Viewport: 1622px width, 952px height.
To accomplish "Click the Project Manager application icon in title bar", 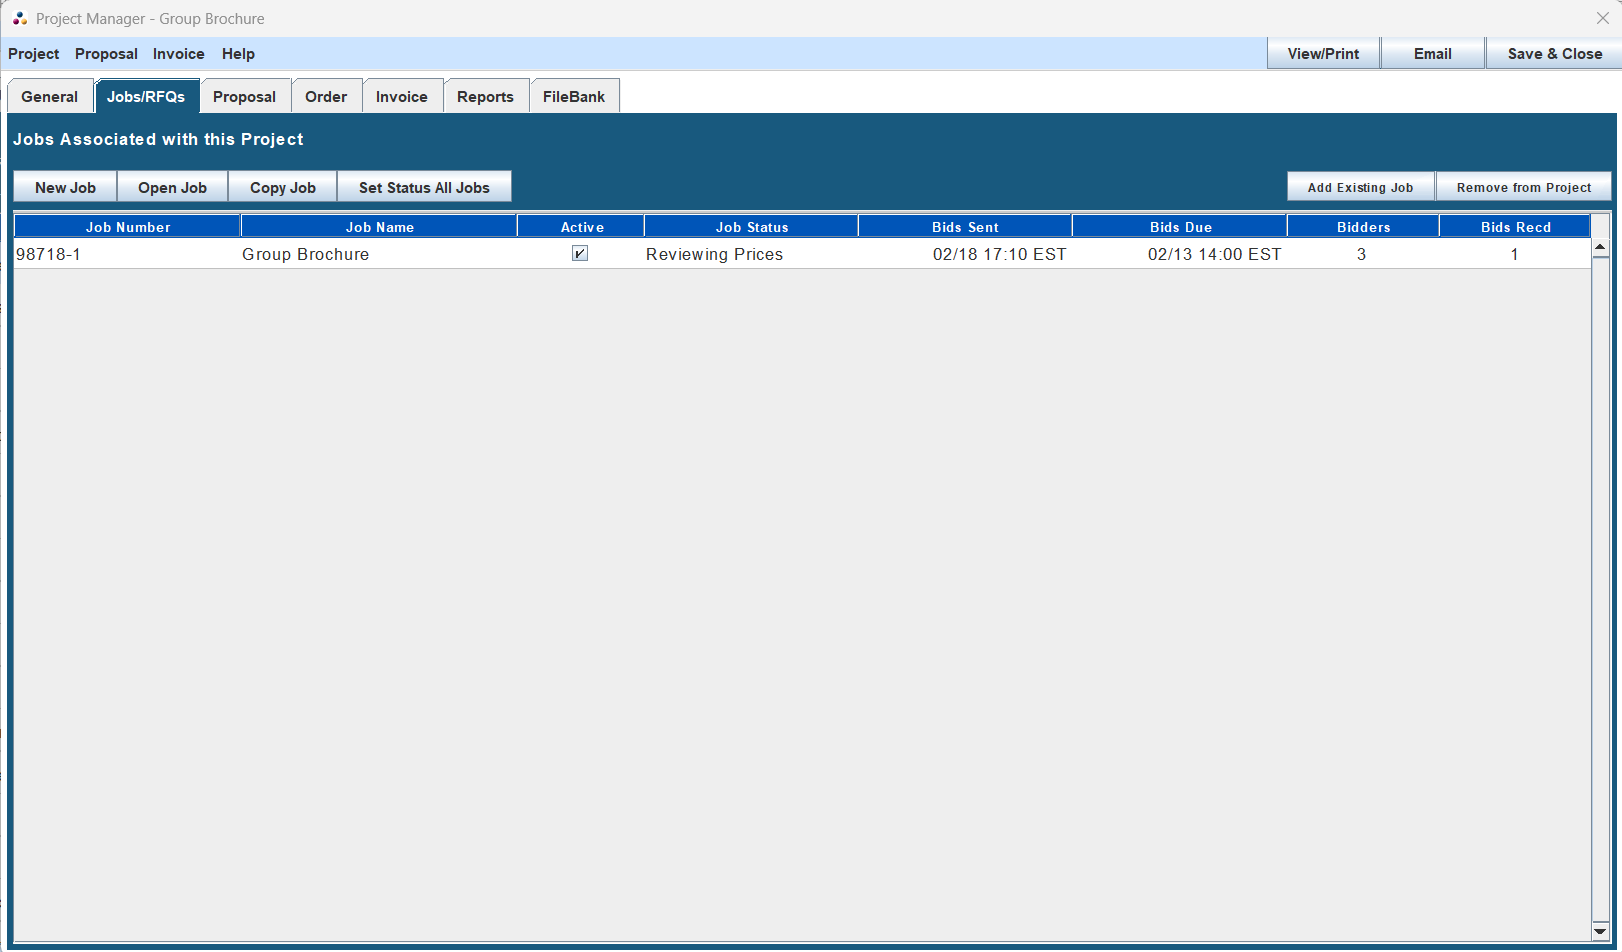I will pos(18,18).
